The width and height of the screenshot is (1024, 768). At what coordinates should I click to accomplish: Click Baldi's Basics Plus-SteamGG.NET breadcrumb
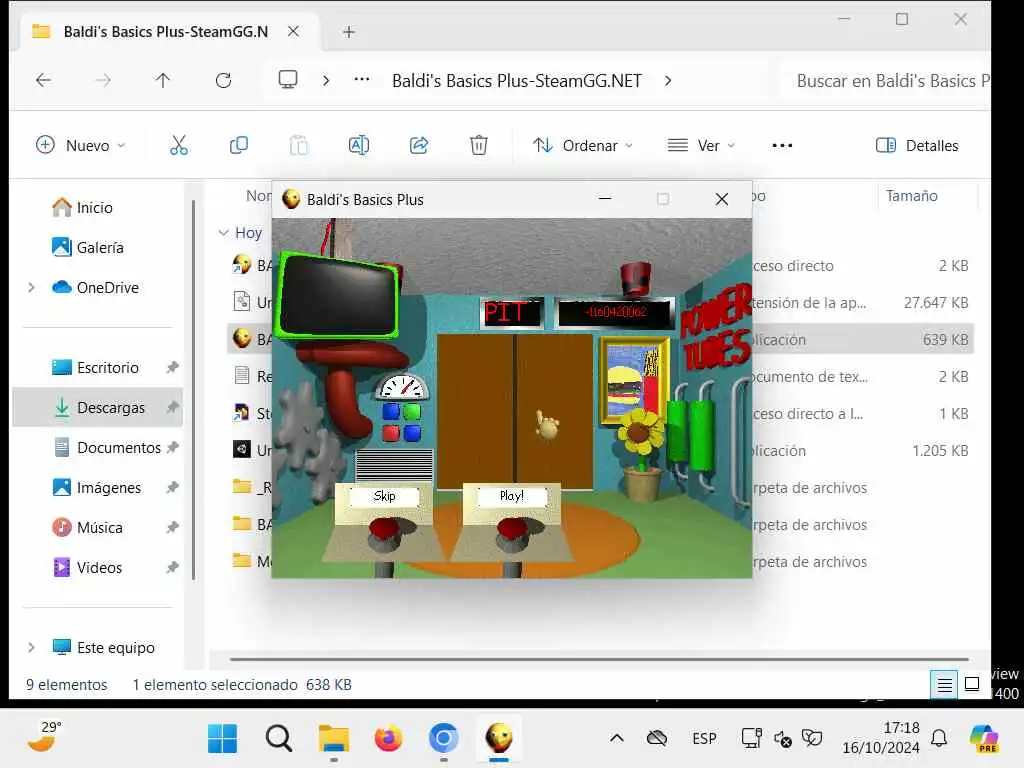(x=517, y=80)
